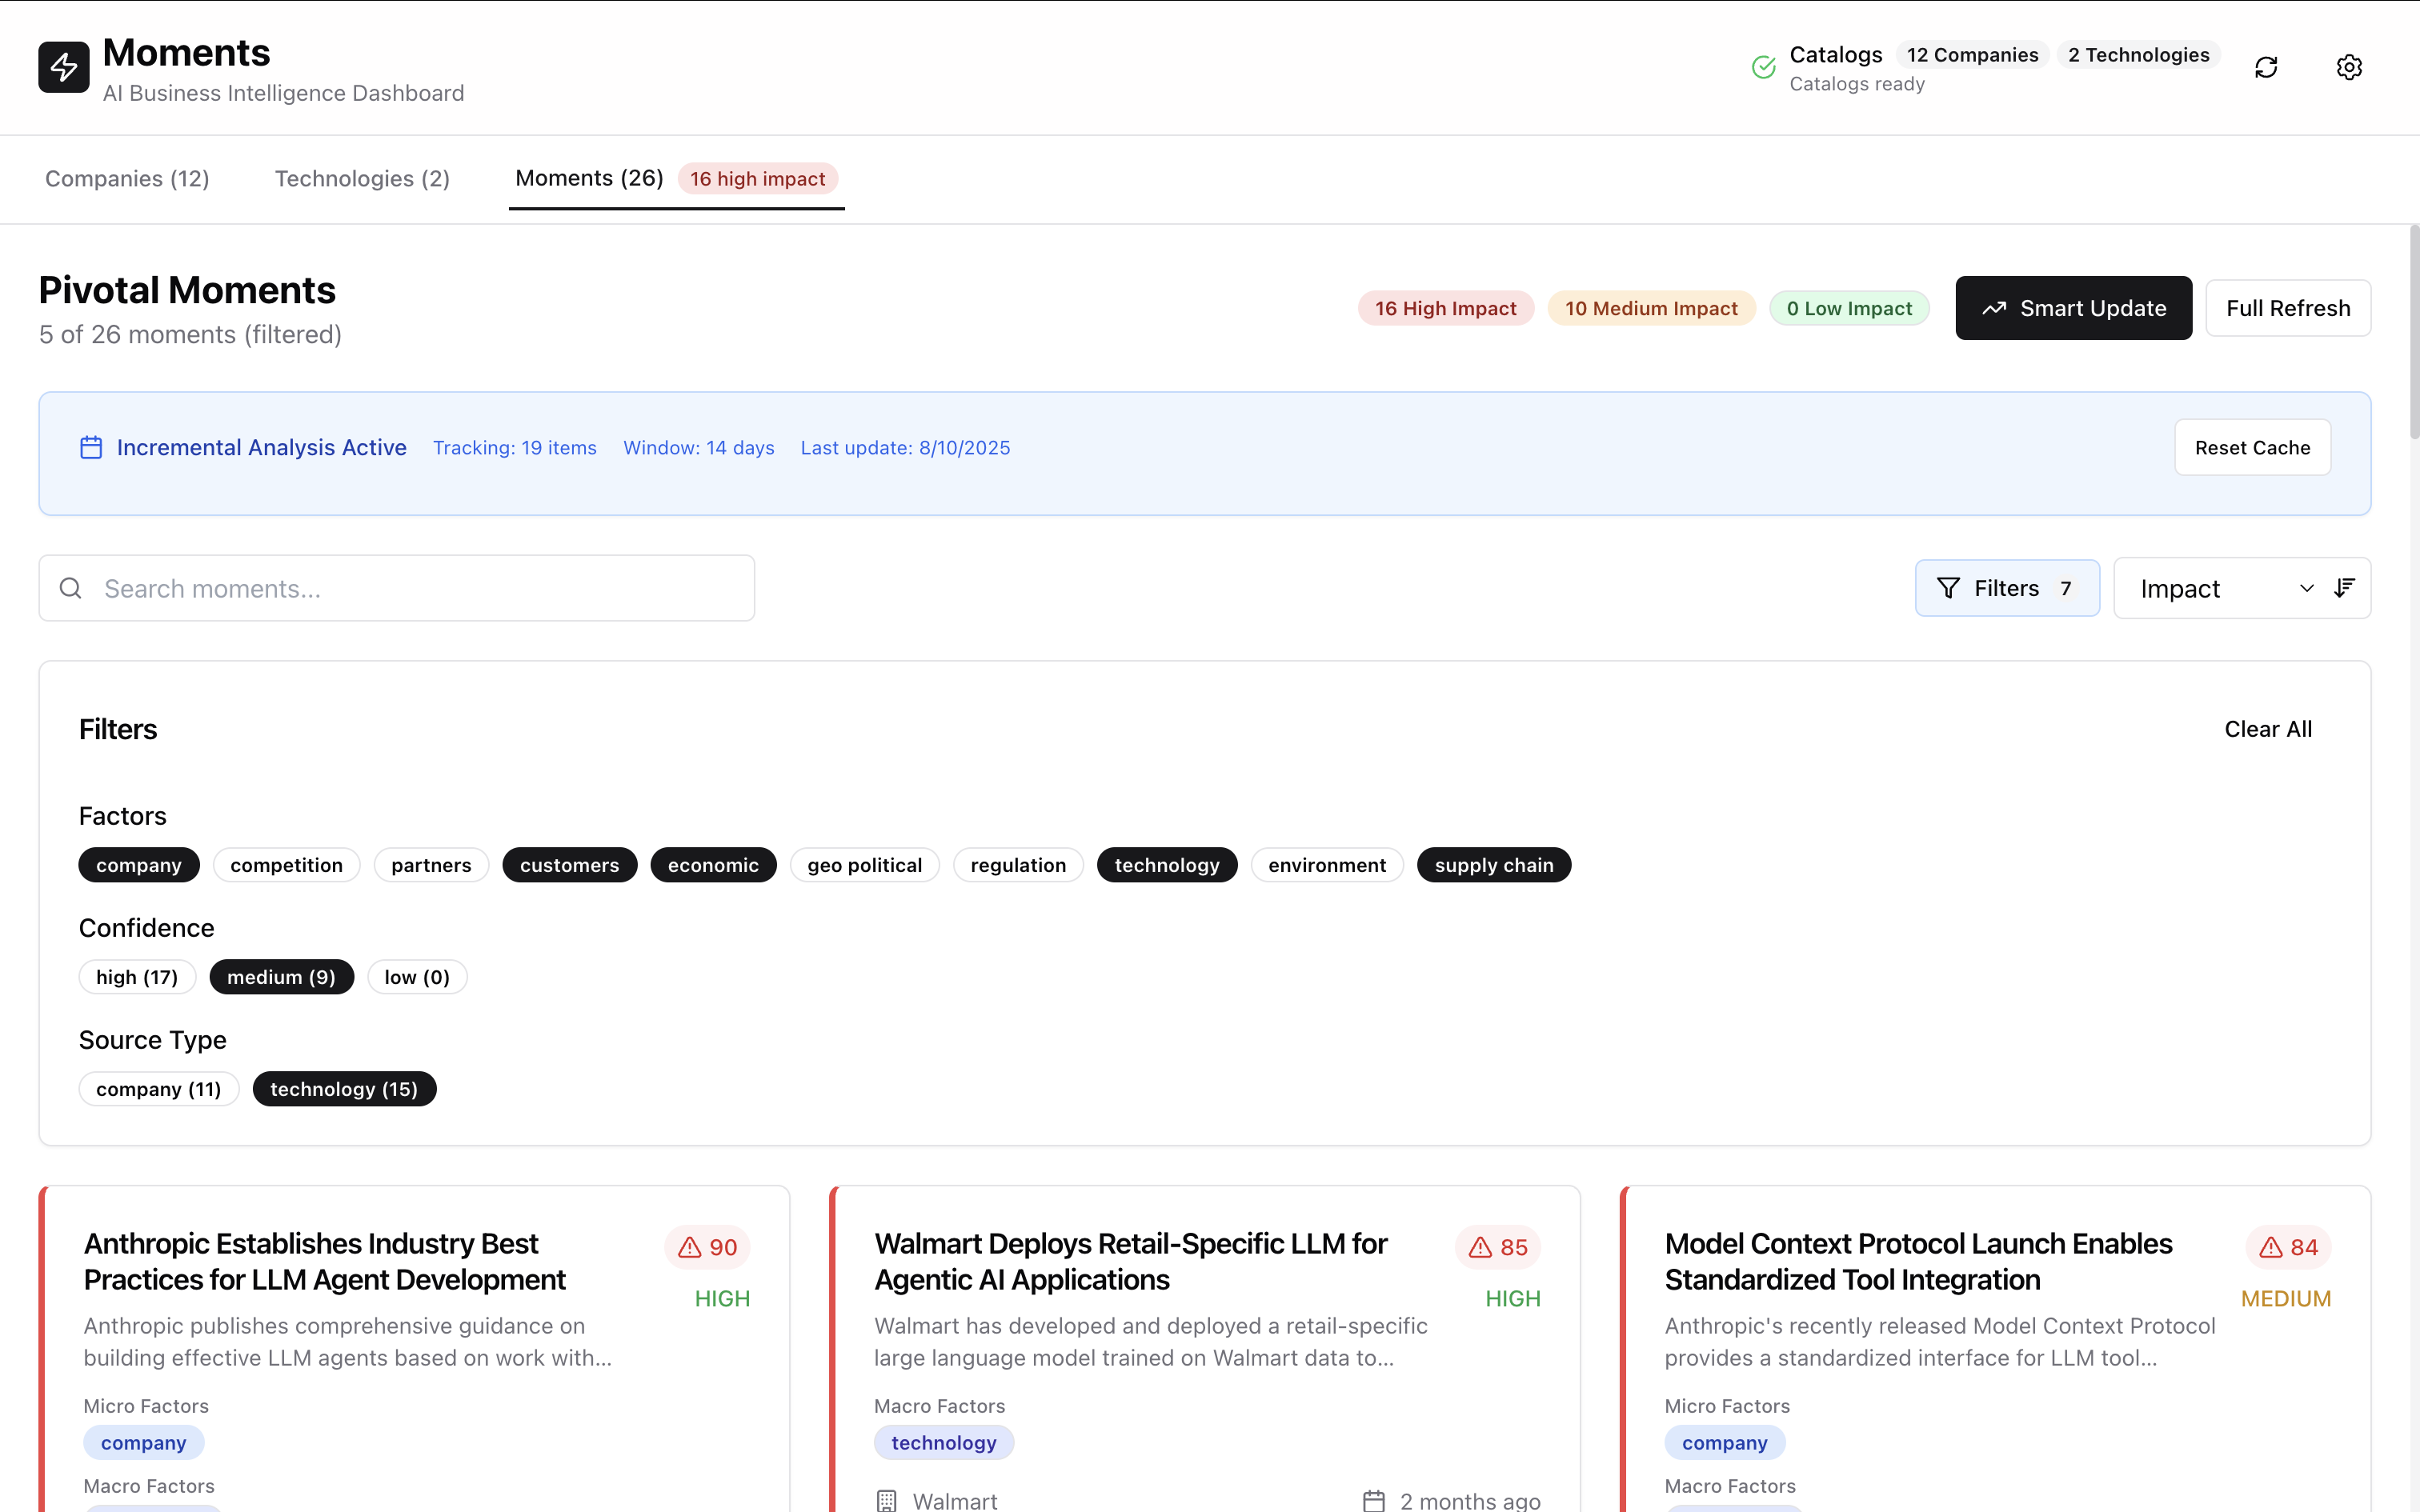Disable the supply chain factor filter
The height and width of the screenshot is (1512, 2420).
pos(1493,865)
